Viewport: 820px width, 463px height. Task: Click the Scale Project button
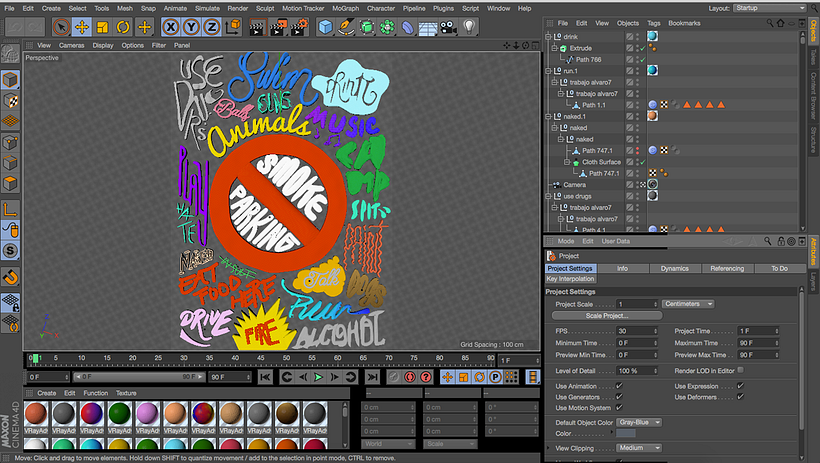coord(607,315)
